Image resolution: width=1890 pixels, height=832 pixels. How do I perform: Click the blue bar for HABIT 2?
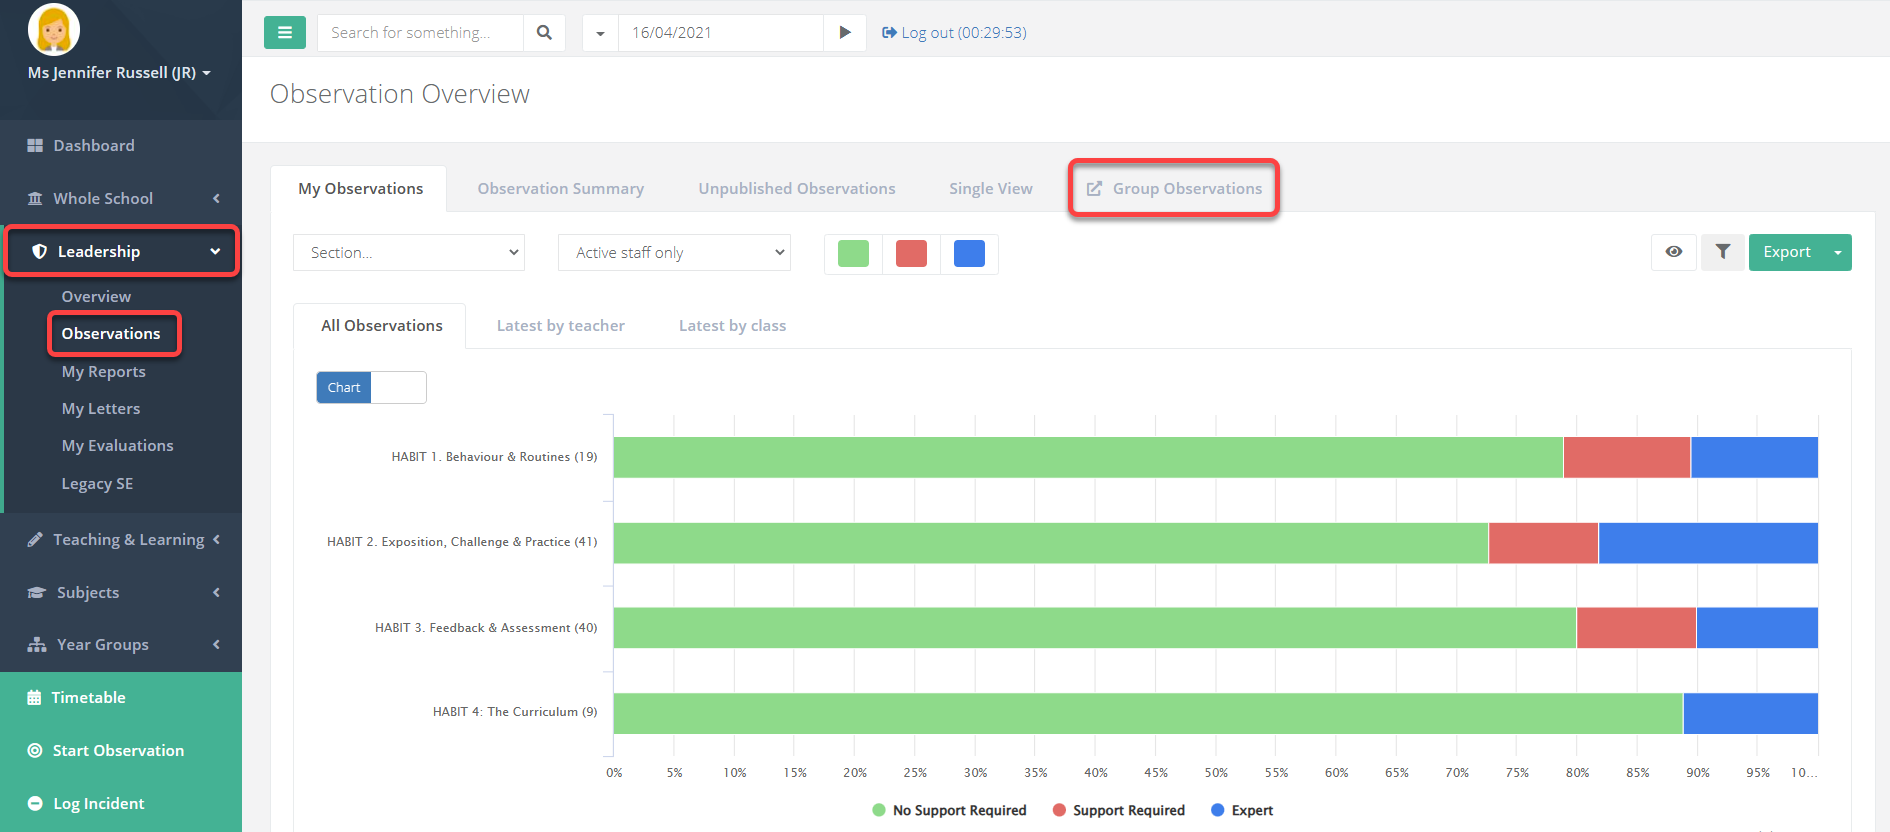(1708, 543)
